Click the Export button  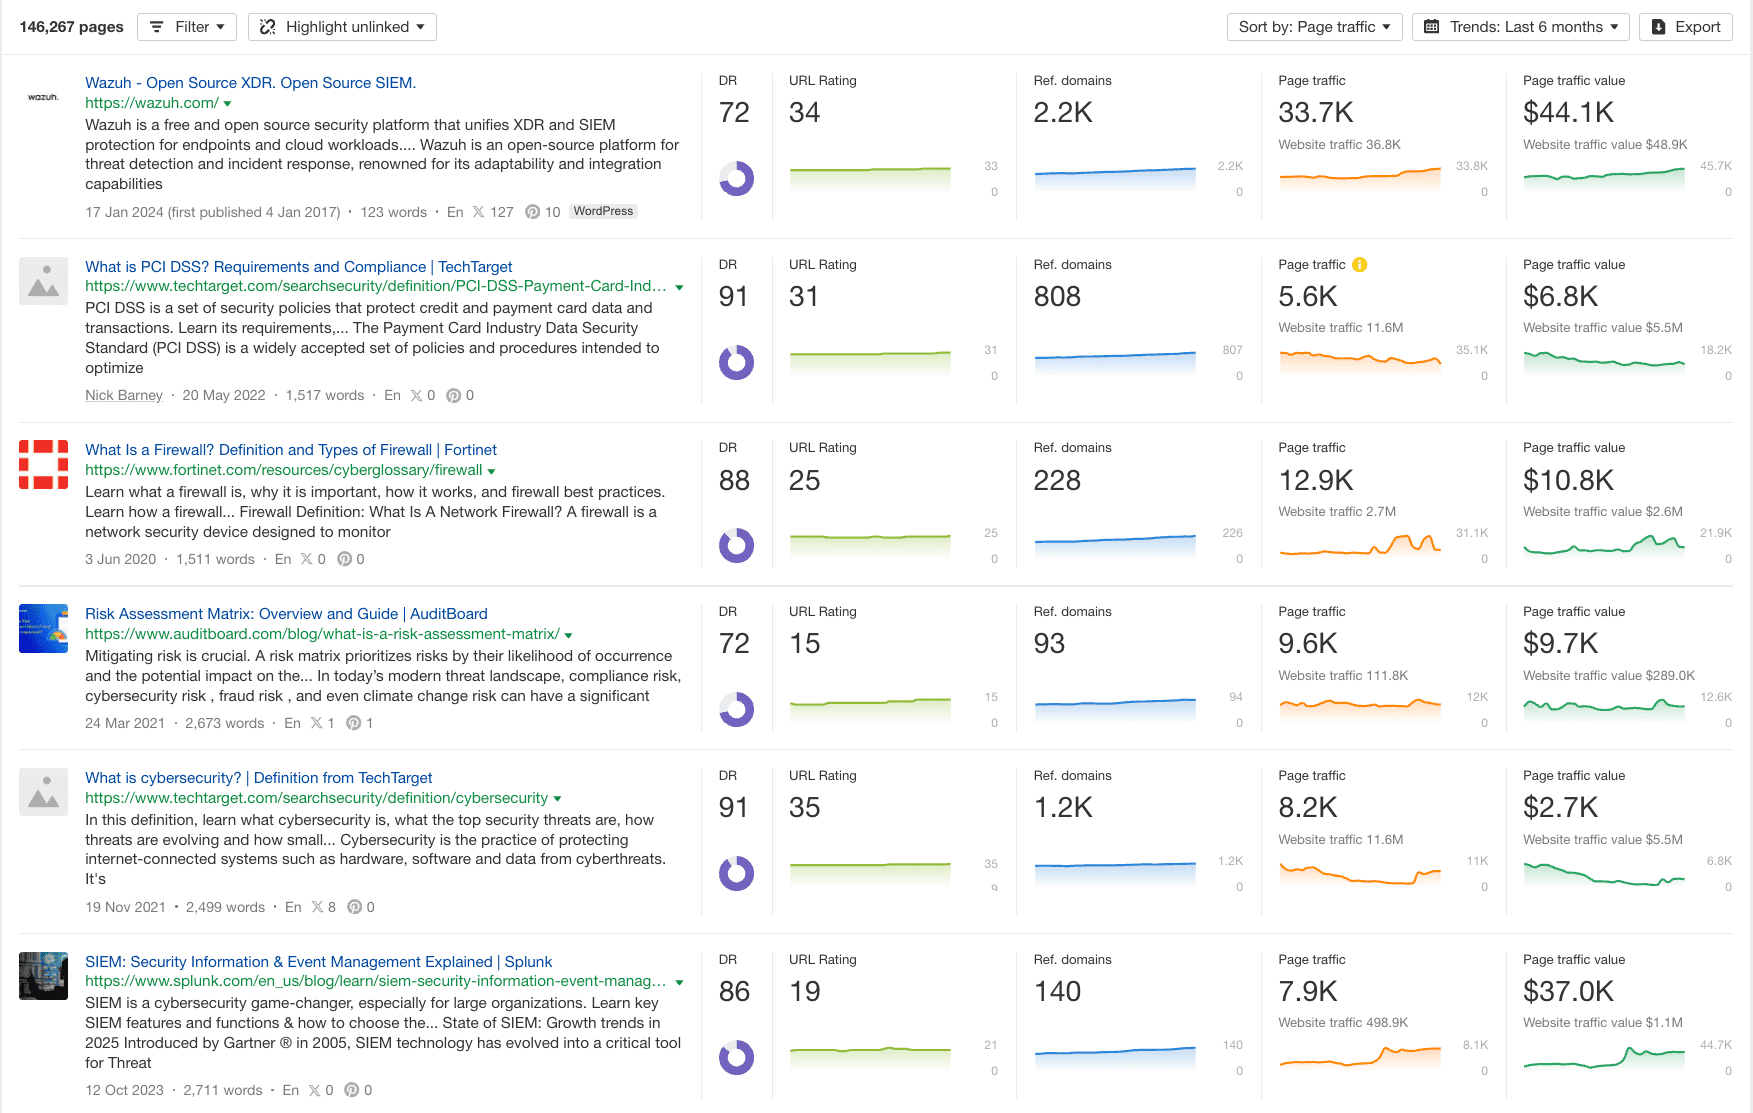click(x=1685, y=27)
